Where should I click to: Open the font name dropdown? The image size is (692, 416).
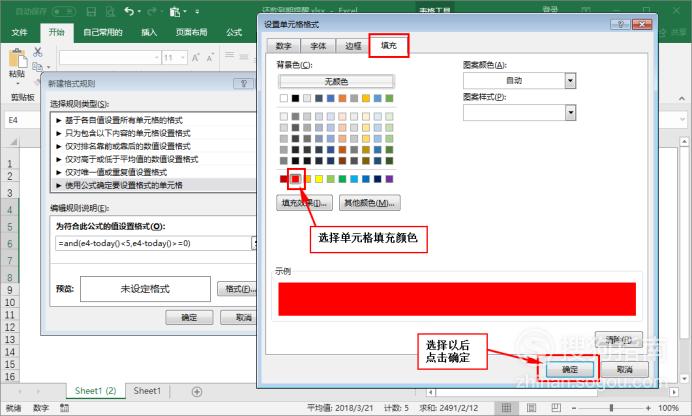point(156,57)
